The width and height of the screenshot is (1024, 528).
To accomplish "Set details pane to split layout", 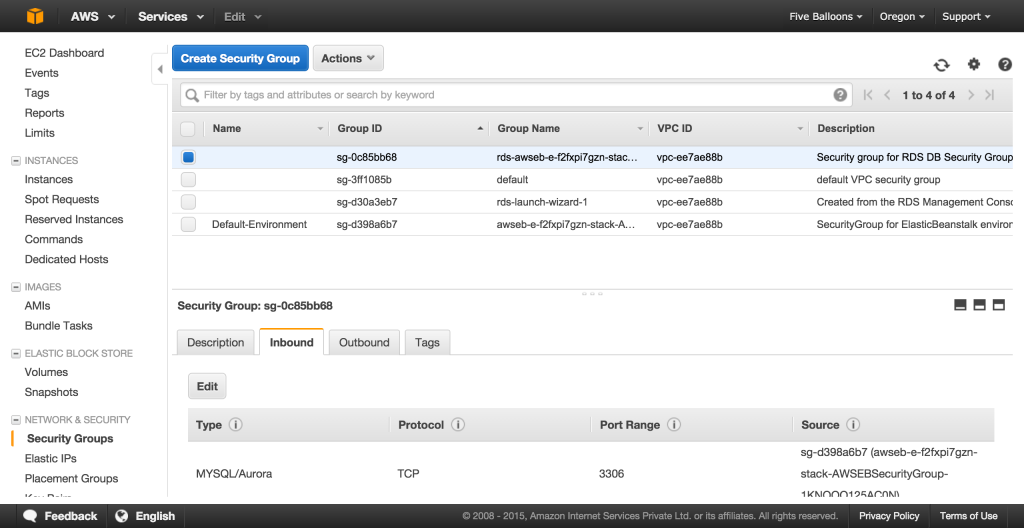I will (x=979, y=305).
